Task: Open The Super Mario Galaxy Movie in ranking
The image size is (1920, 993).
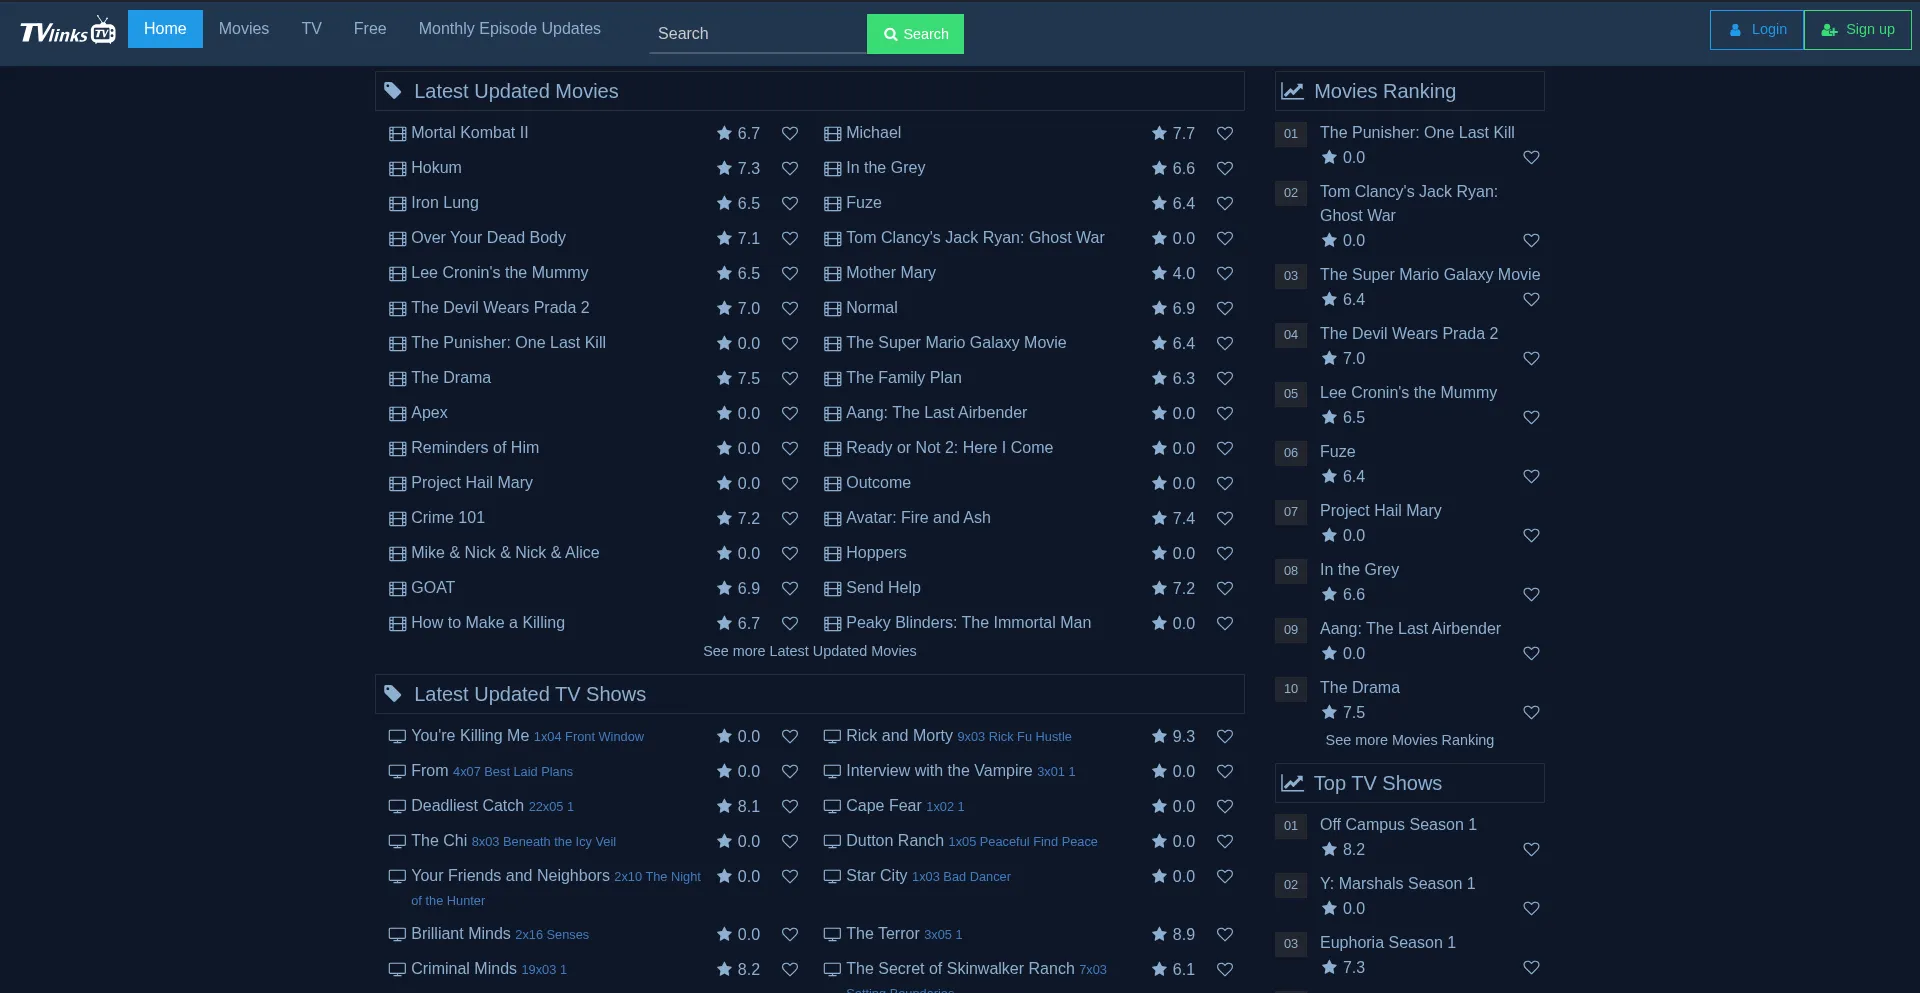Action: point(1430,275)
